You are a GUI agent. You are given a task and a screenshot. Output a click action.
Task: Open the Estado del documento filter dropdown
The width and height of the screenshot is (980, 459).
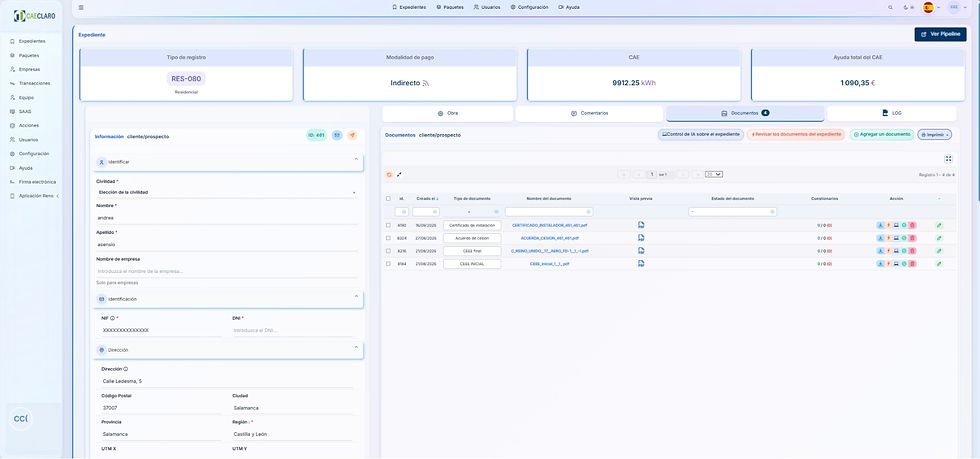(732, 212)
